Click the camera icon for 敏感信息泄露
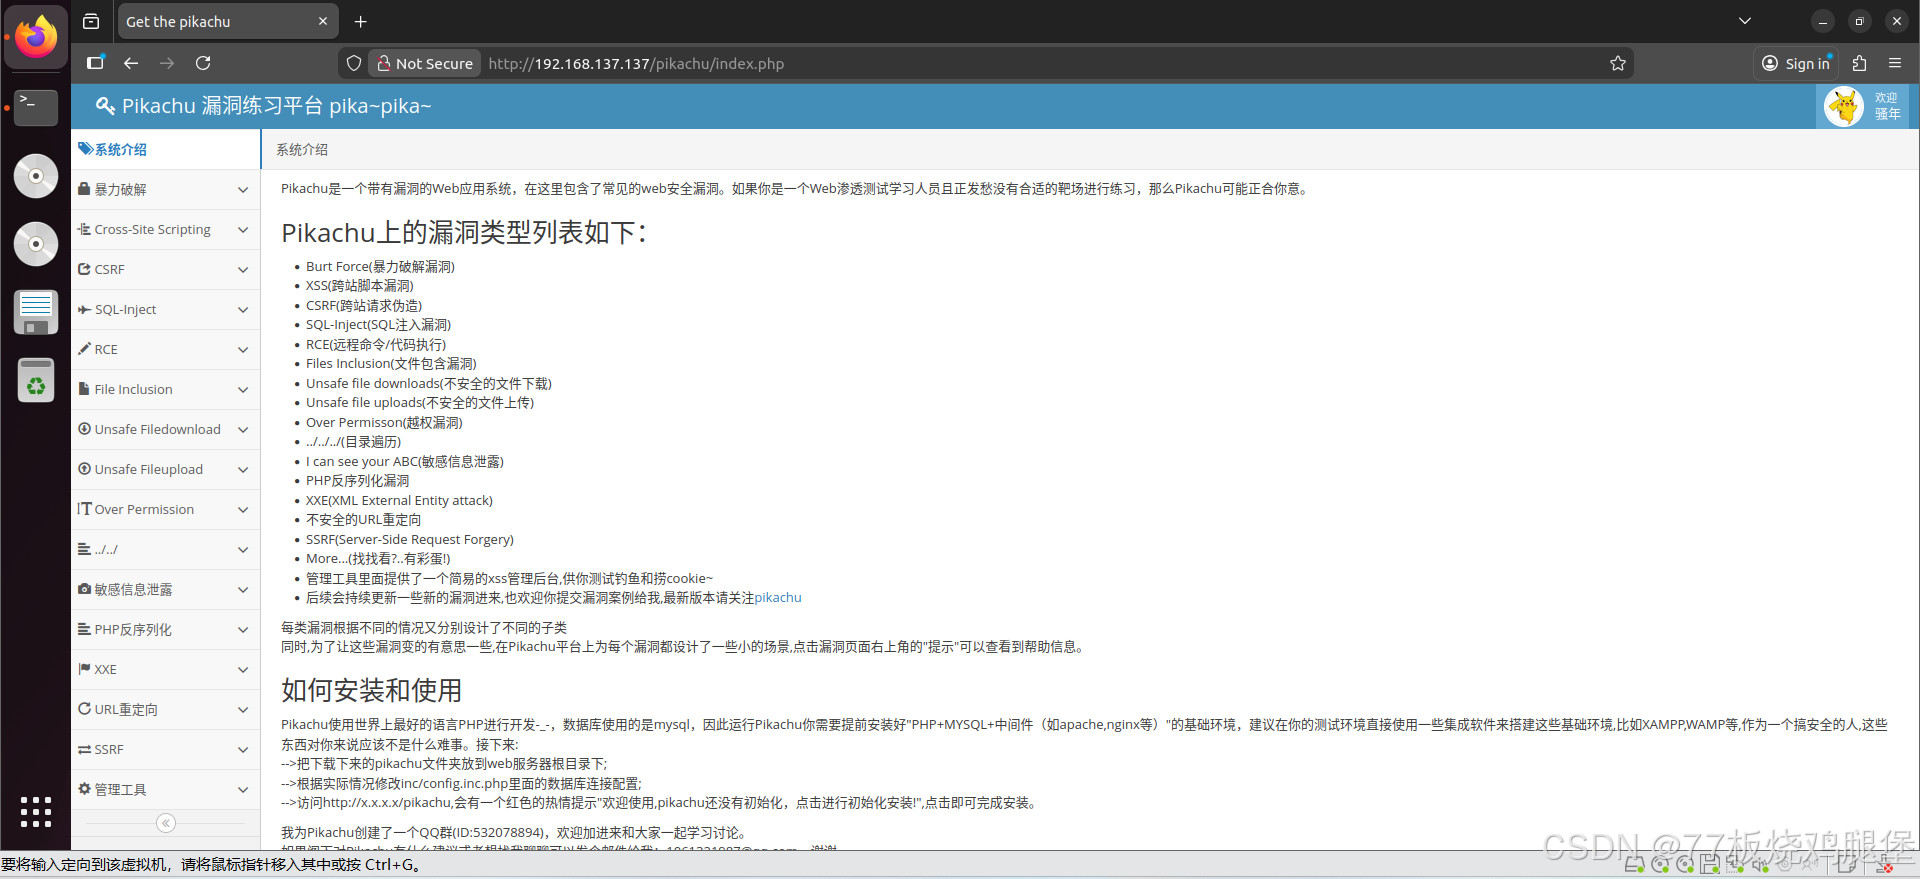Image resolution: width=1920 pixels, height=879 pixels. click(85, 589)
